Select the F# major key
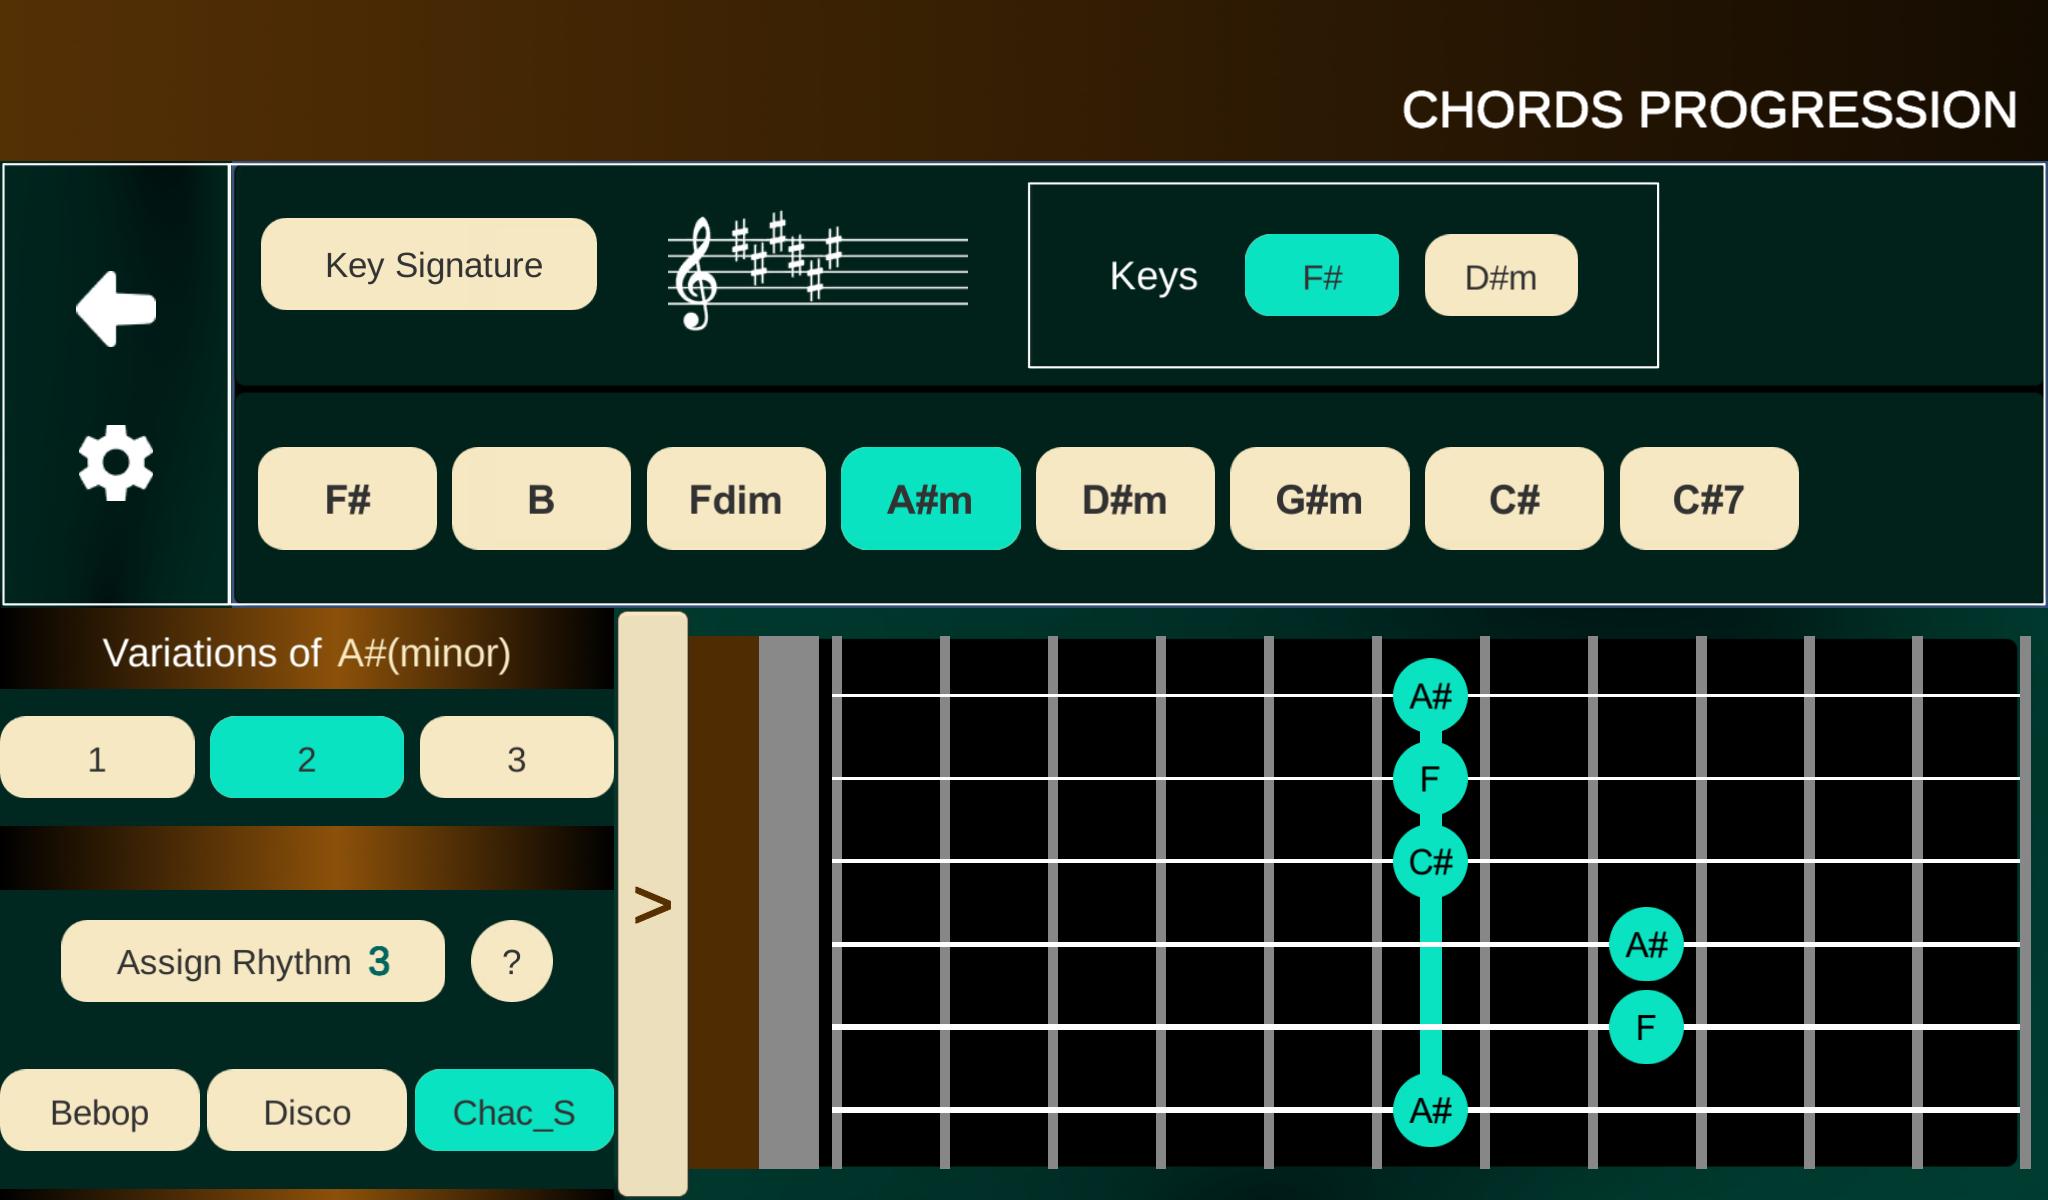 1321,275
